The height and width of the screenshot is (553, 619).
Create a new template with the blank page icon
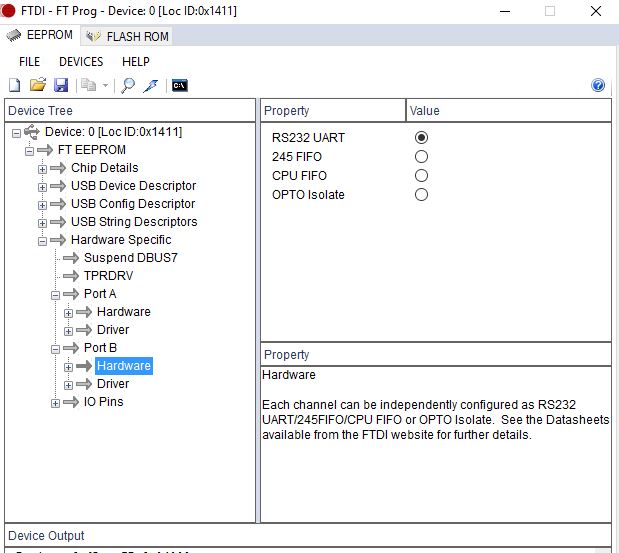(x=15, y=85)
